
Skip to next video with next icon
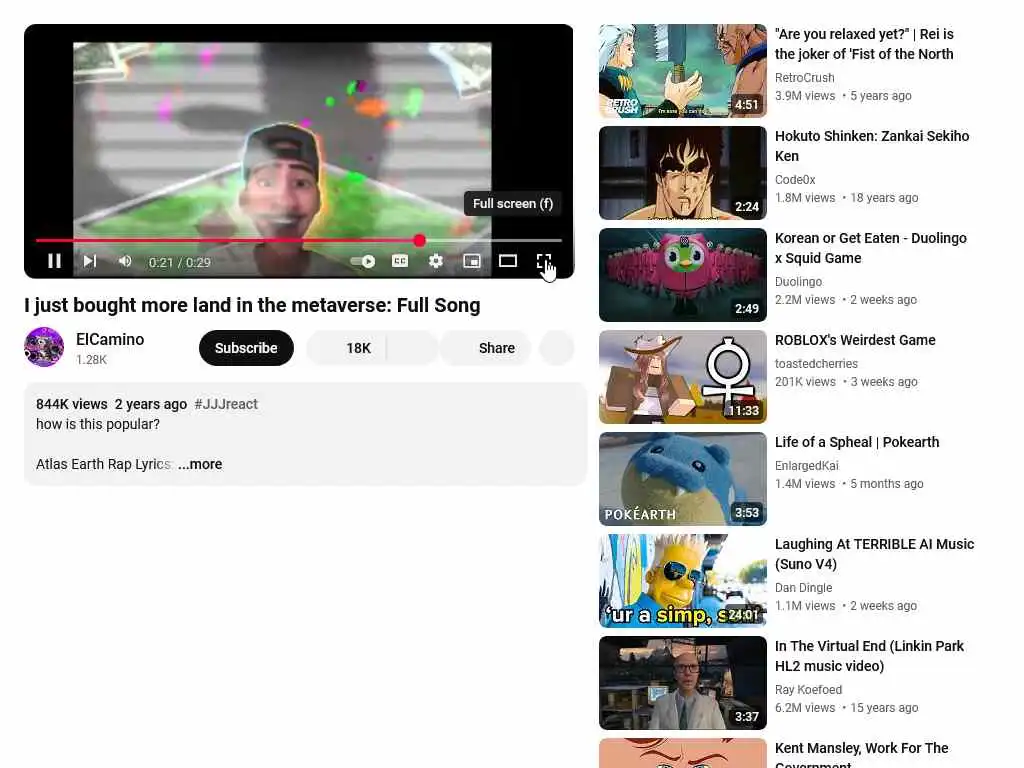(x=90, y=261)
